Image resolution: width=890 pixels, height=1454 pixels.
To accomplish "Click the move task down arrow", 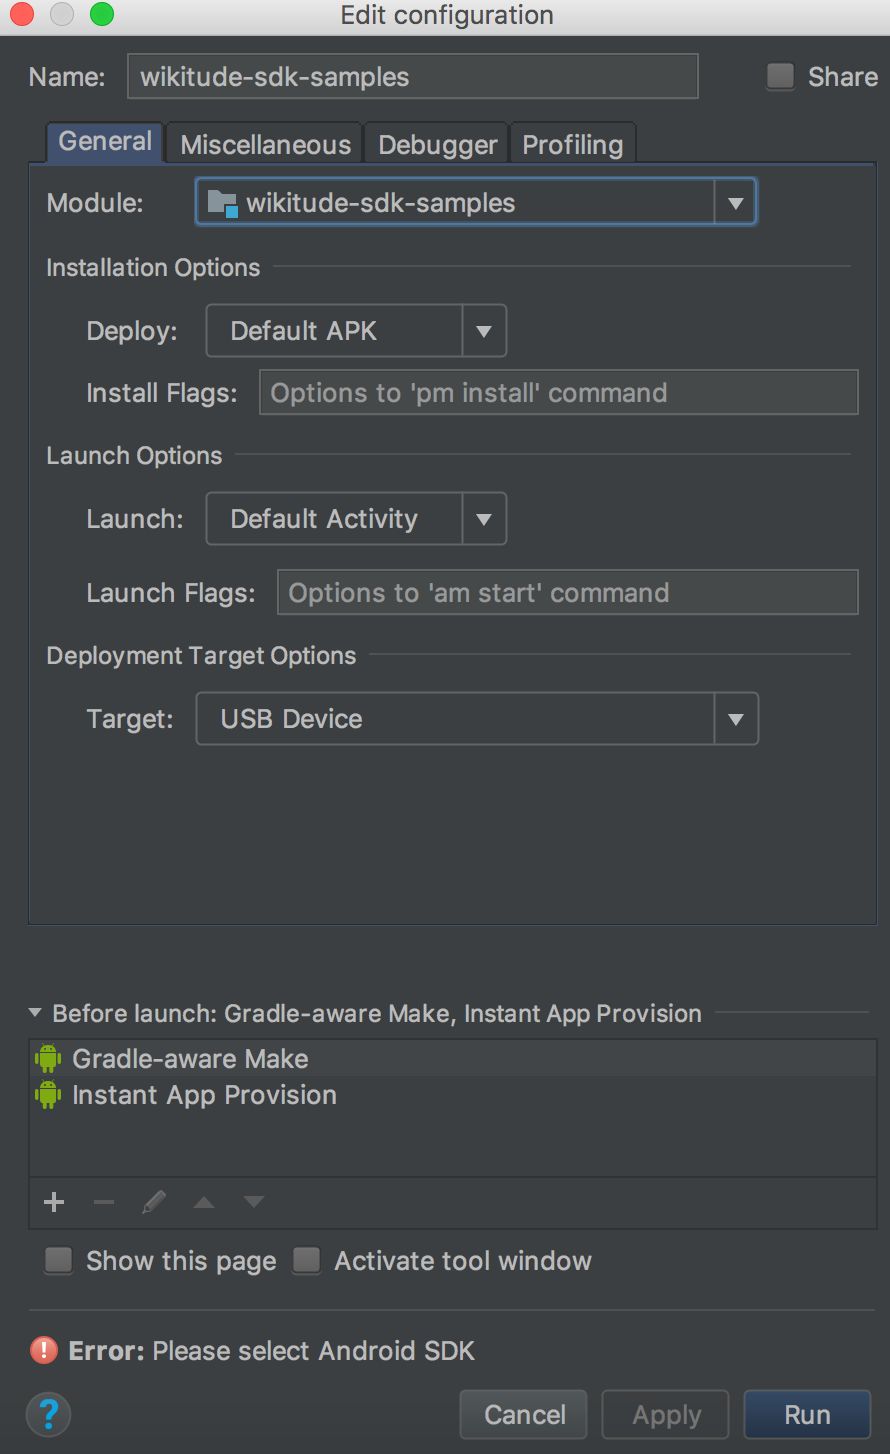I will click(x=254, y=1202).
